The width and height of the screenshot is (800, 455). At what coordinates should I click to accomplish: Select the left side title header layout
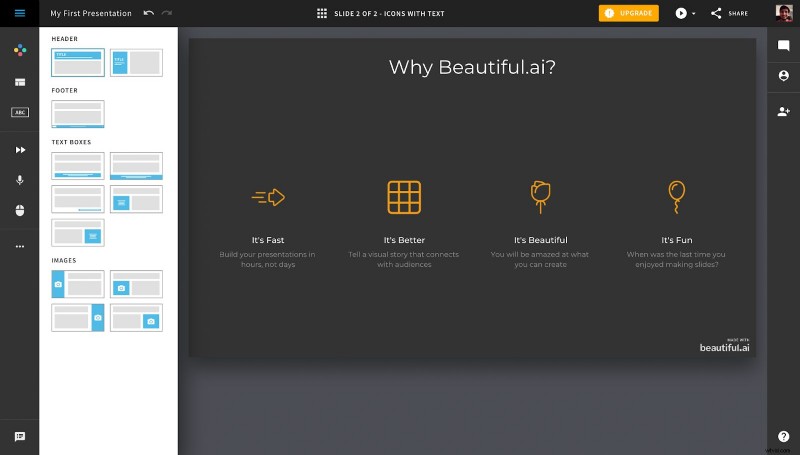tap(136, 63)
